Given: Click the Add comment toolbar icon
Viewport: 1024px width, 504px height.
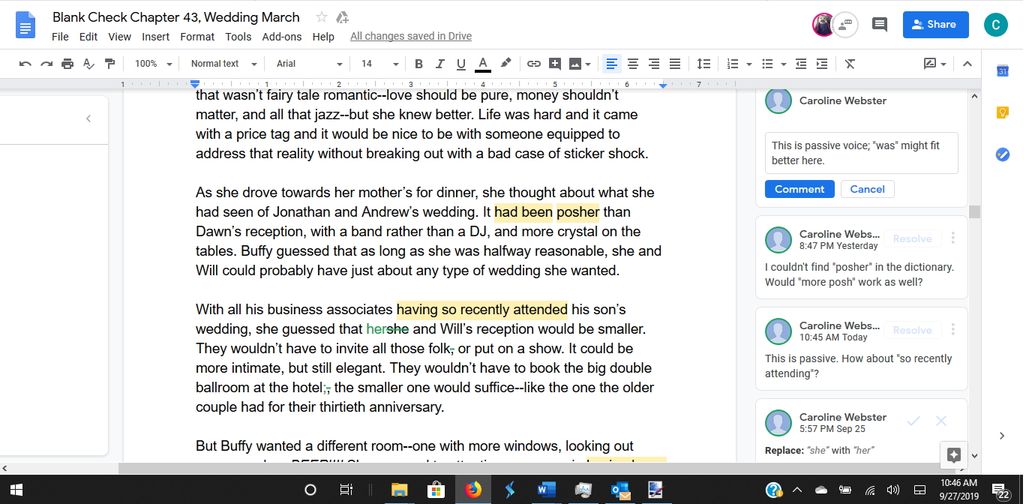Looking at the screenshot, I should tap(554, 64).
